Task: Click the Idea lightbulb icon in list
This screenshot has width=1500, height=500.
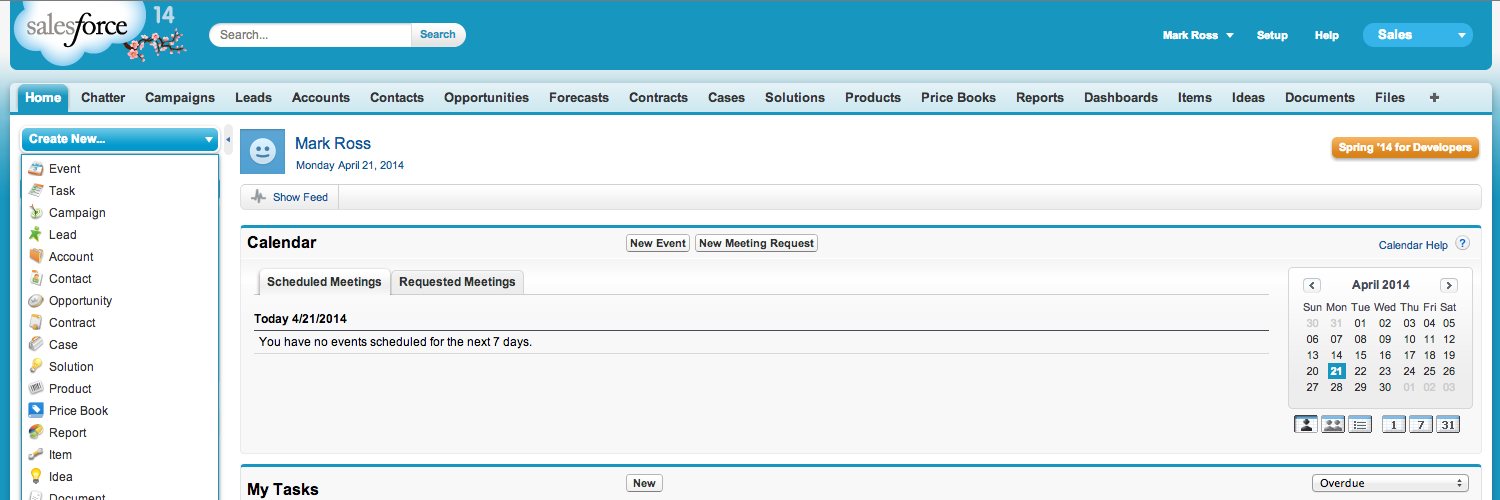Action: coord(36,477)
